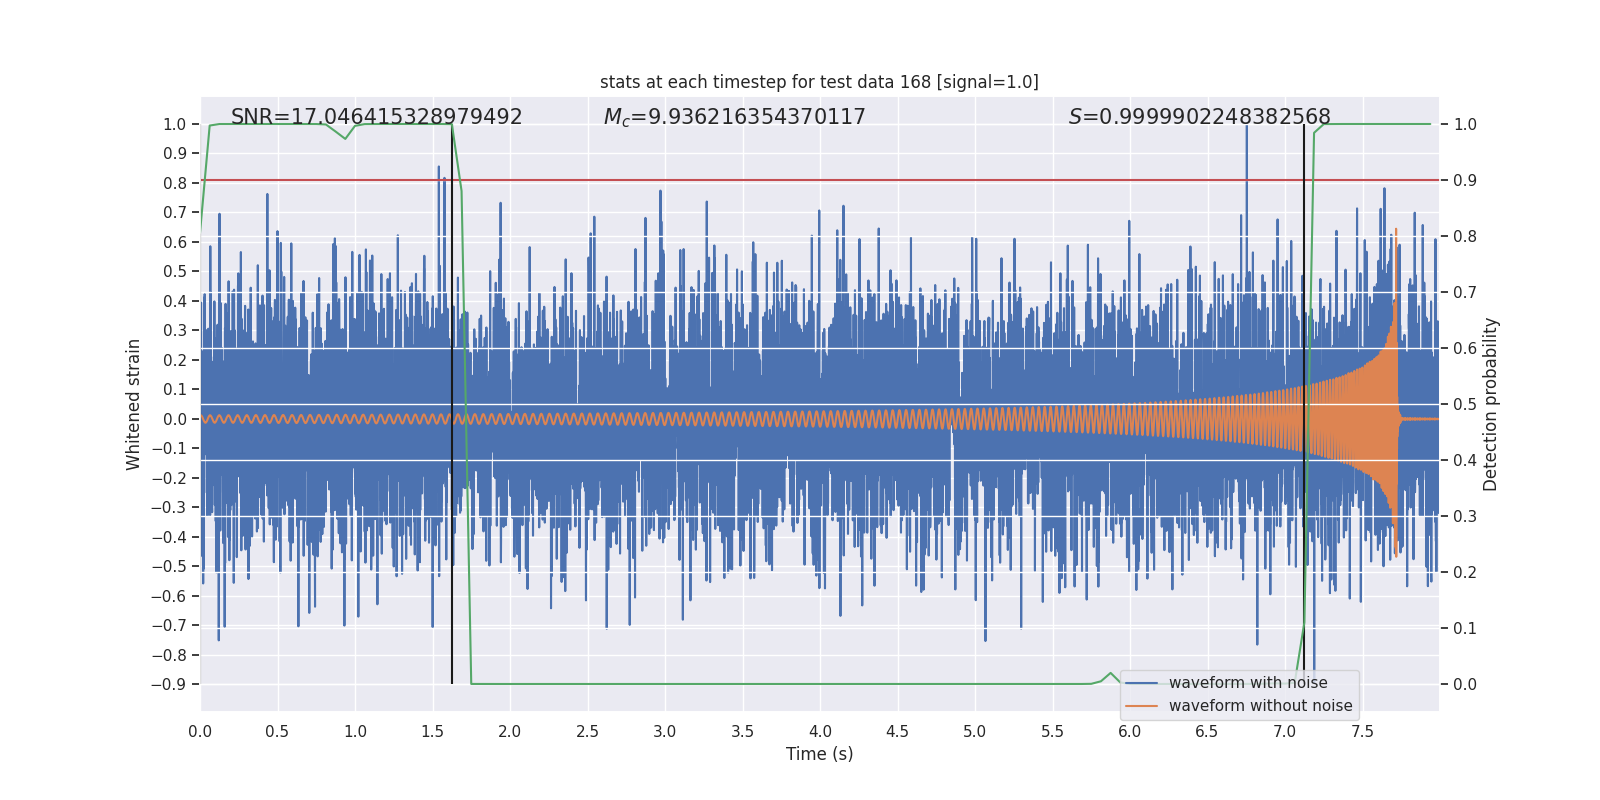This screenshot has height=800, width=1600.
Task: Select 'waveform without noise' legend label
Action: point(1260,706)
